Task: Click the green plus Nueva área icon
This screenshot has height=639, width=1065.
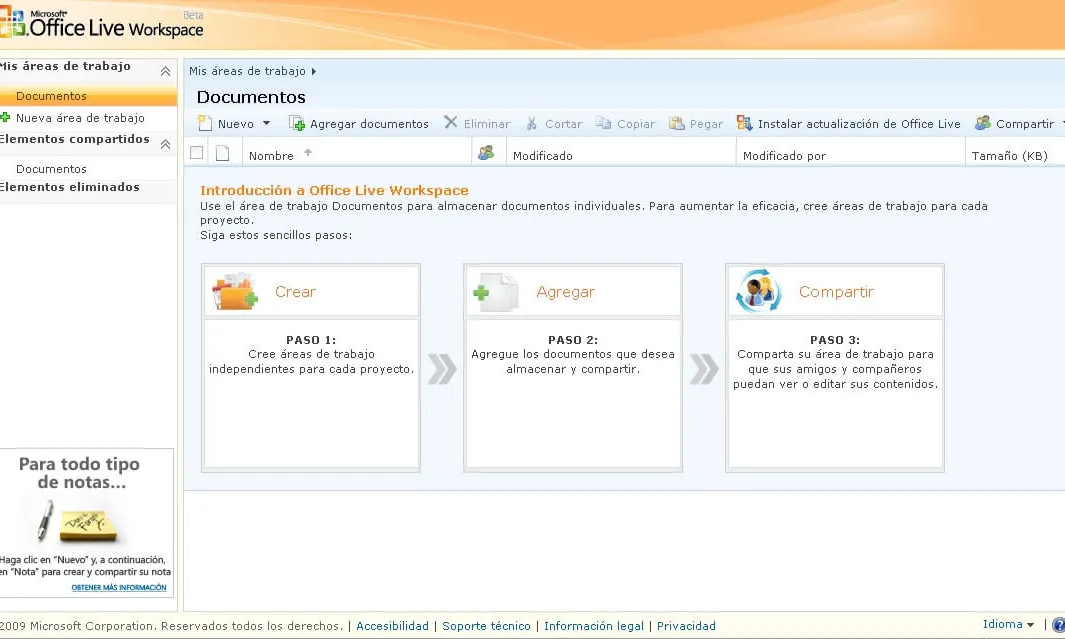Action: point(5,117)
